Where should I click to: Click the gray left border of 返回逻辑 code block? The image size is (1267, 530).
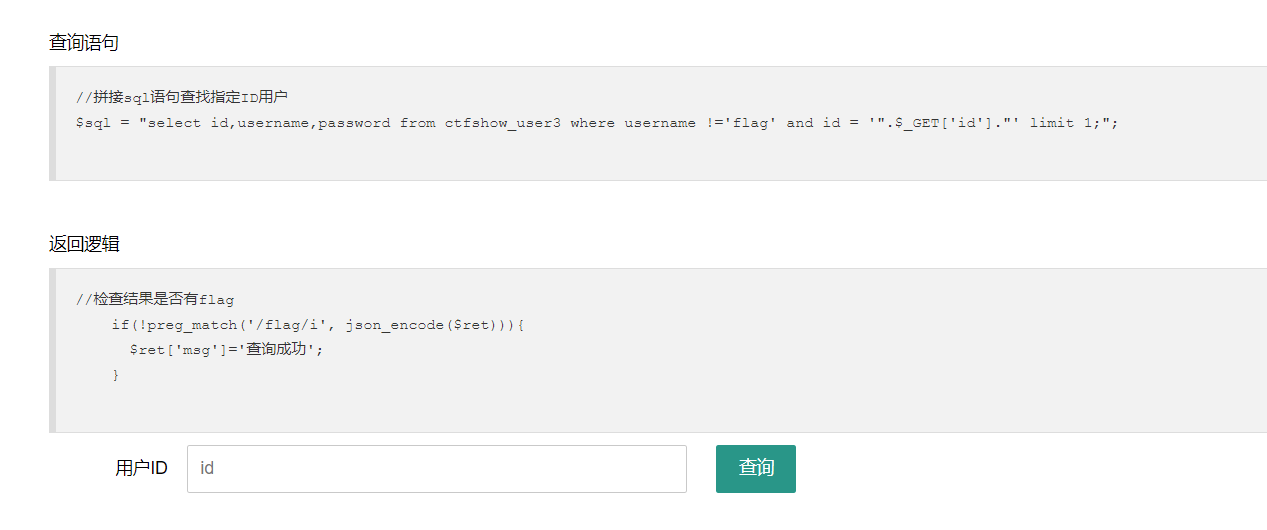pyautogui.click(x=52, y=350)
